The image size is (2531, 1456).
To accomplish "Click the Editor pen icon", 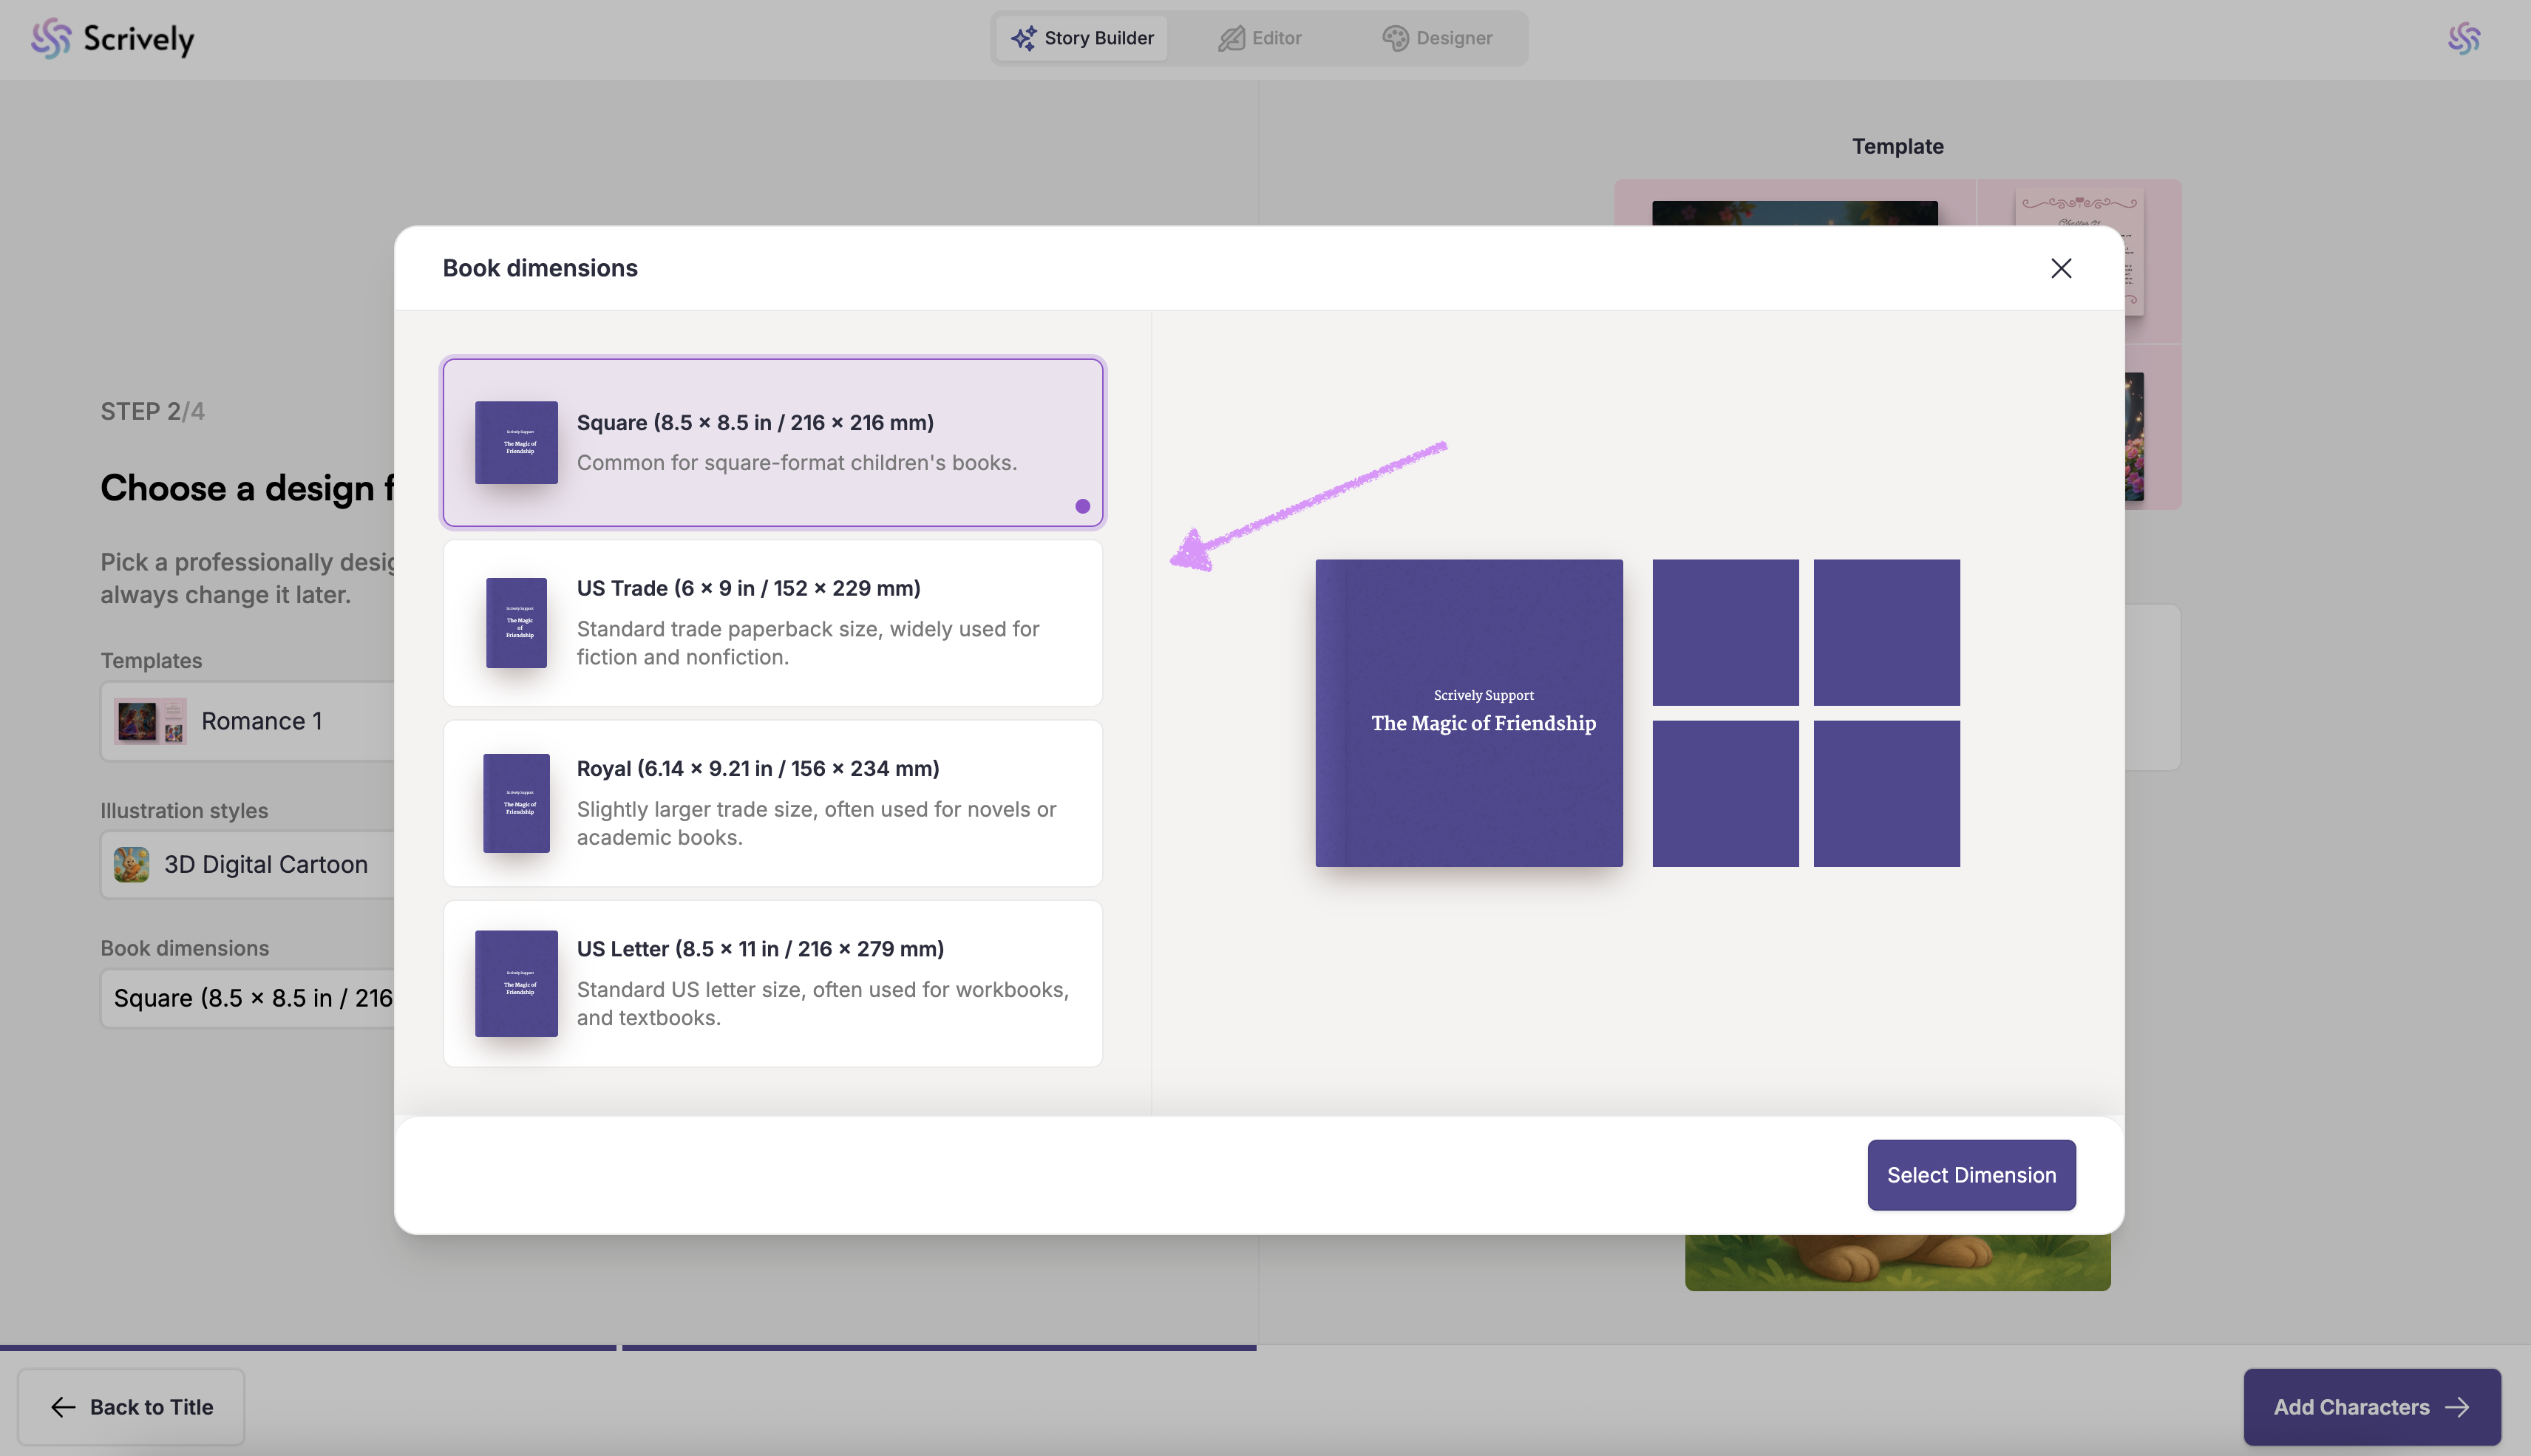I will coord(1231,38).
